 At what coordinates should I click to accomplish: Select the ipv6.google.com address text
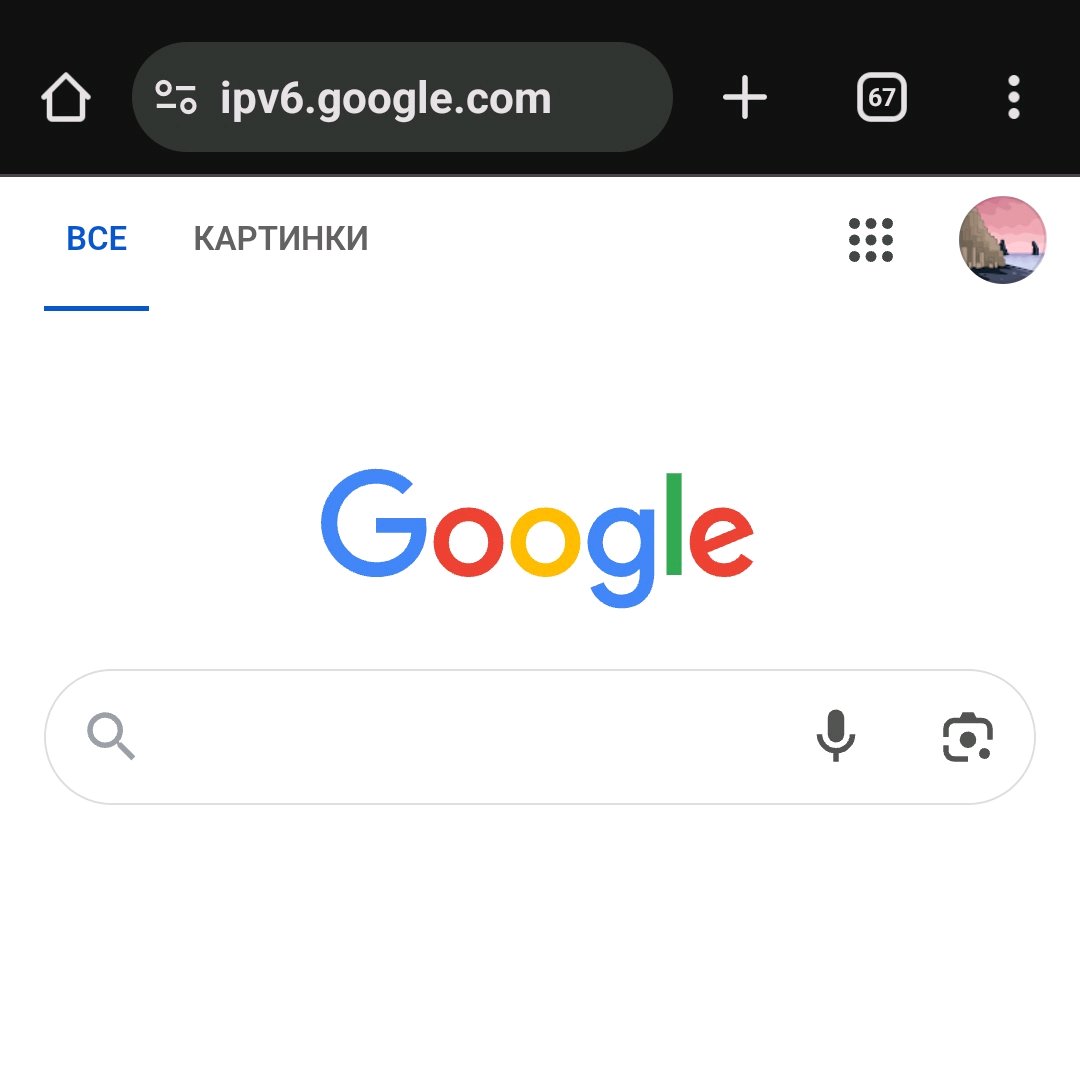coord(386,98)
